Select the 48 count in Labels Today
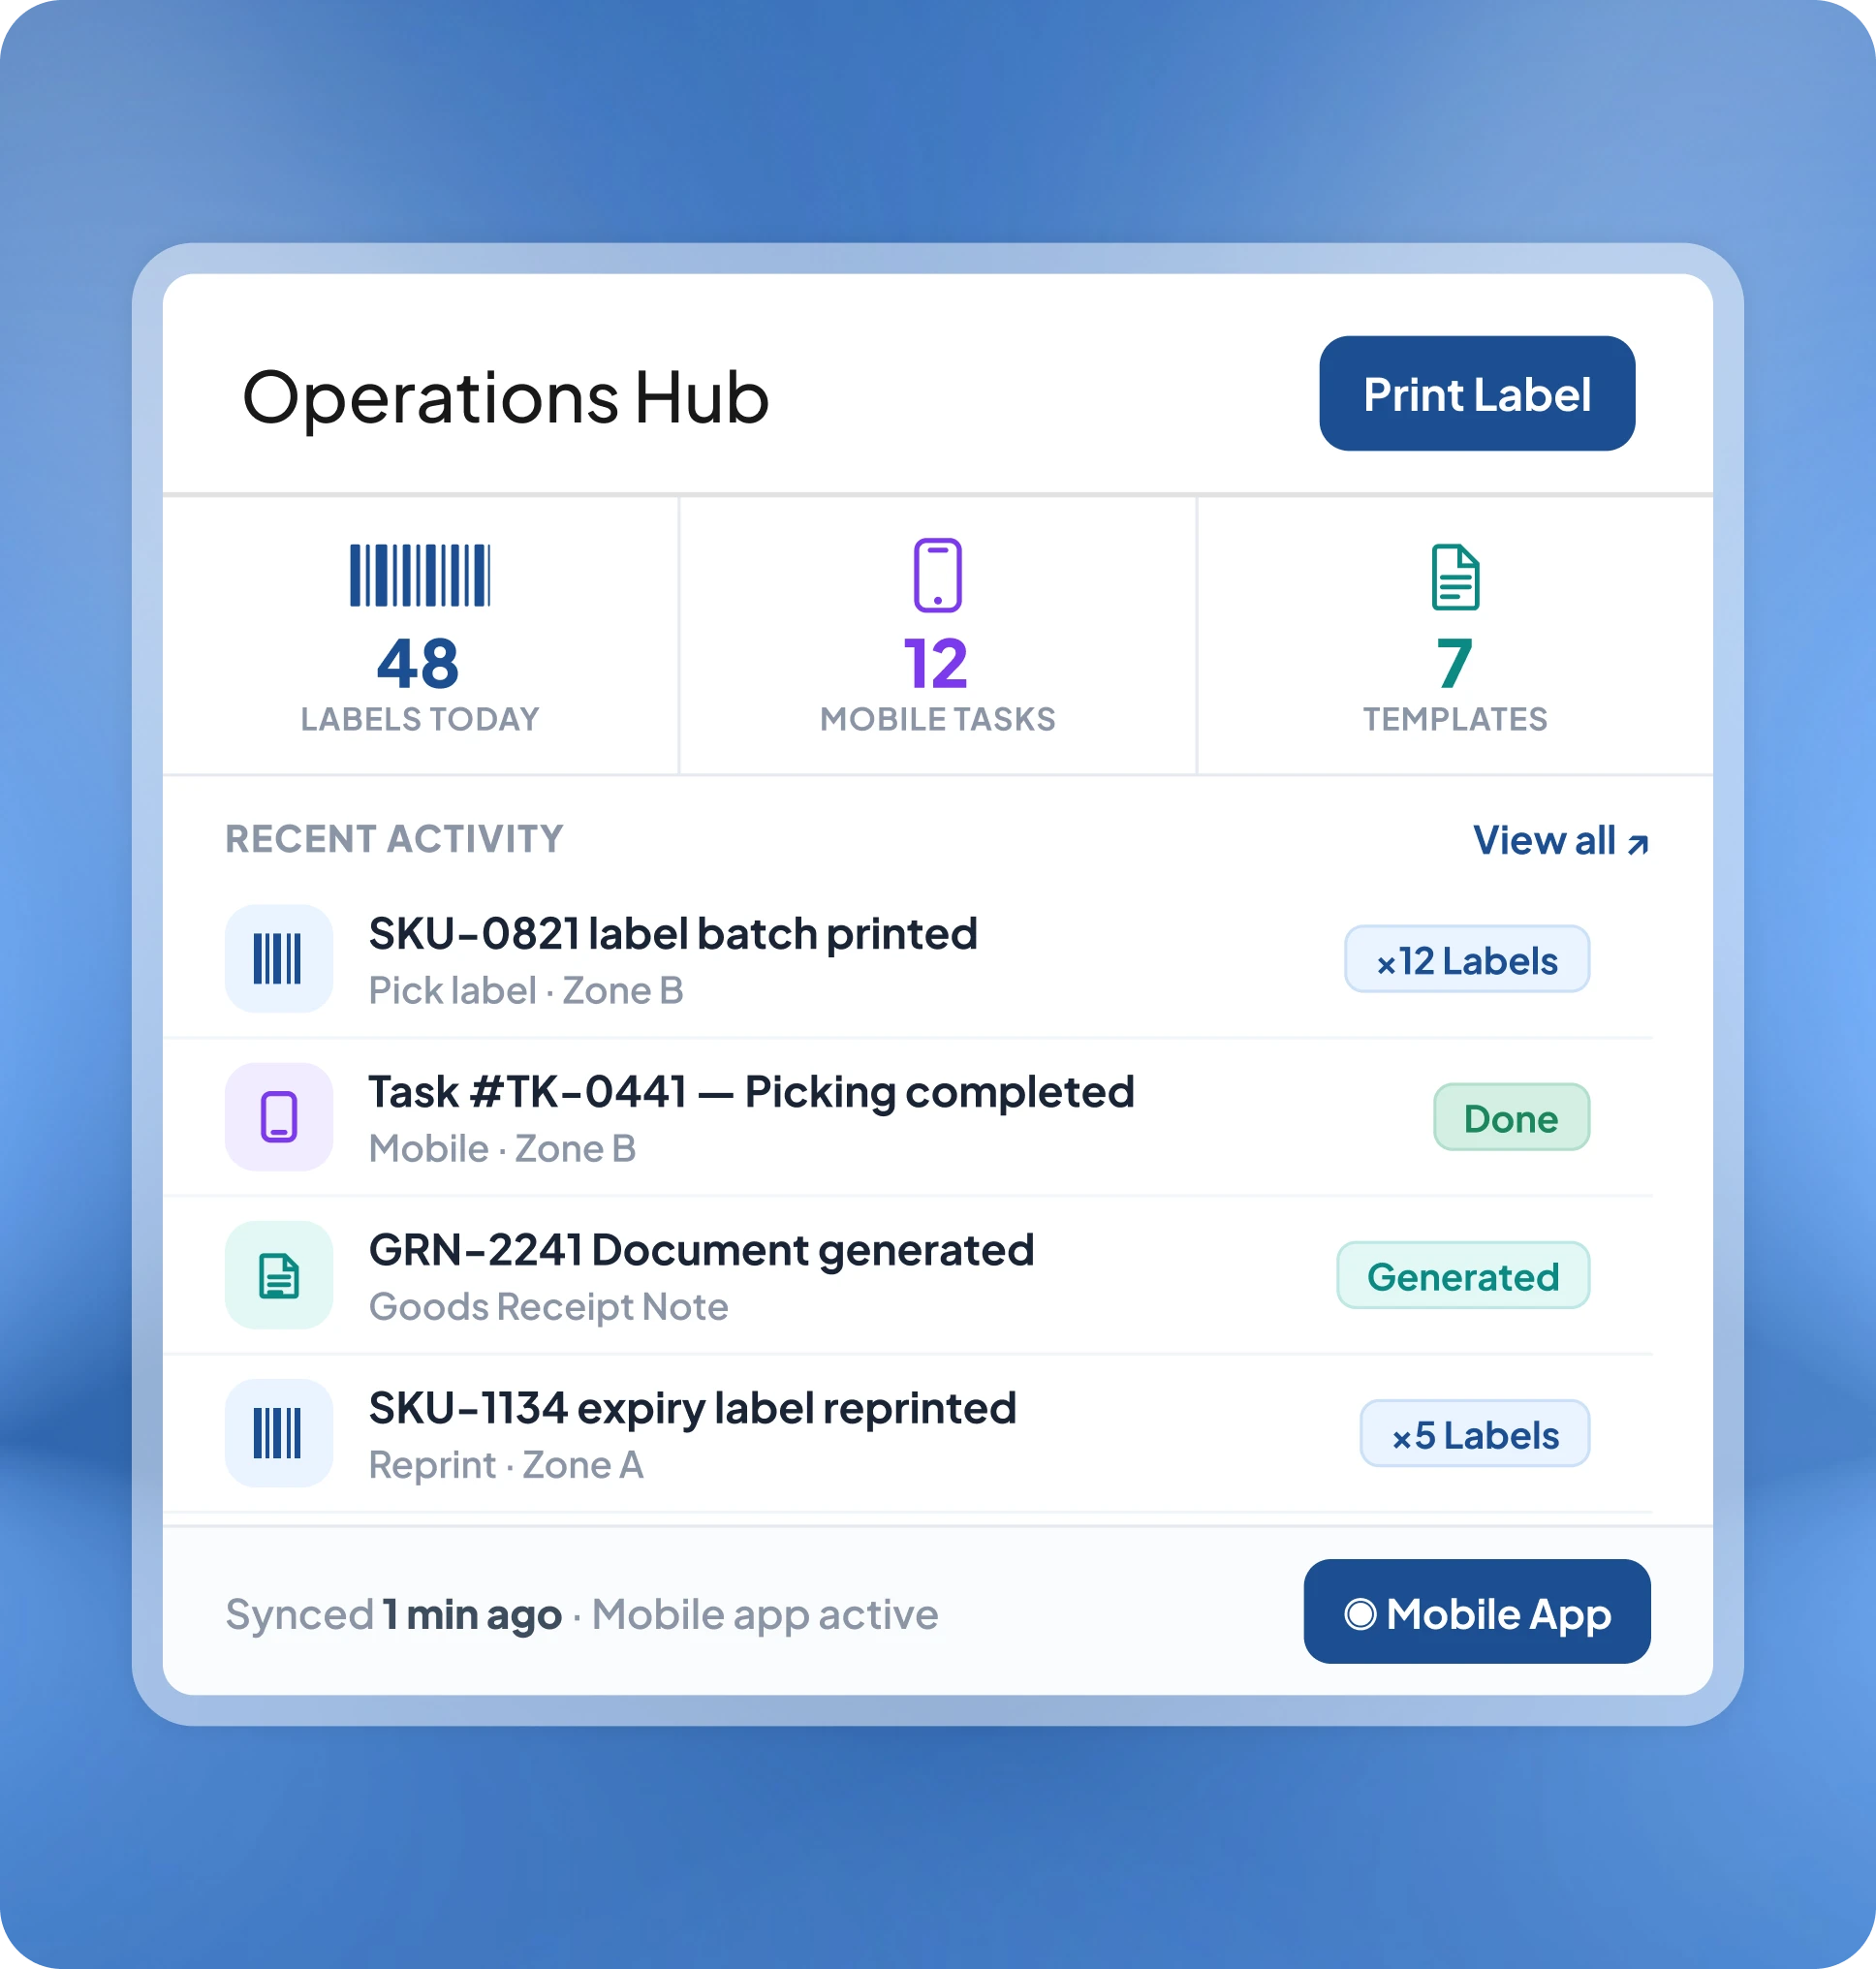Screen dimensions: 1876x1969 click(x=418, y=664)
